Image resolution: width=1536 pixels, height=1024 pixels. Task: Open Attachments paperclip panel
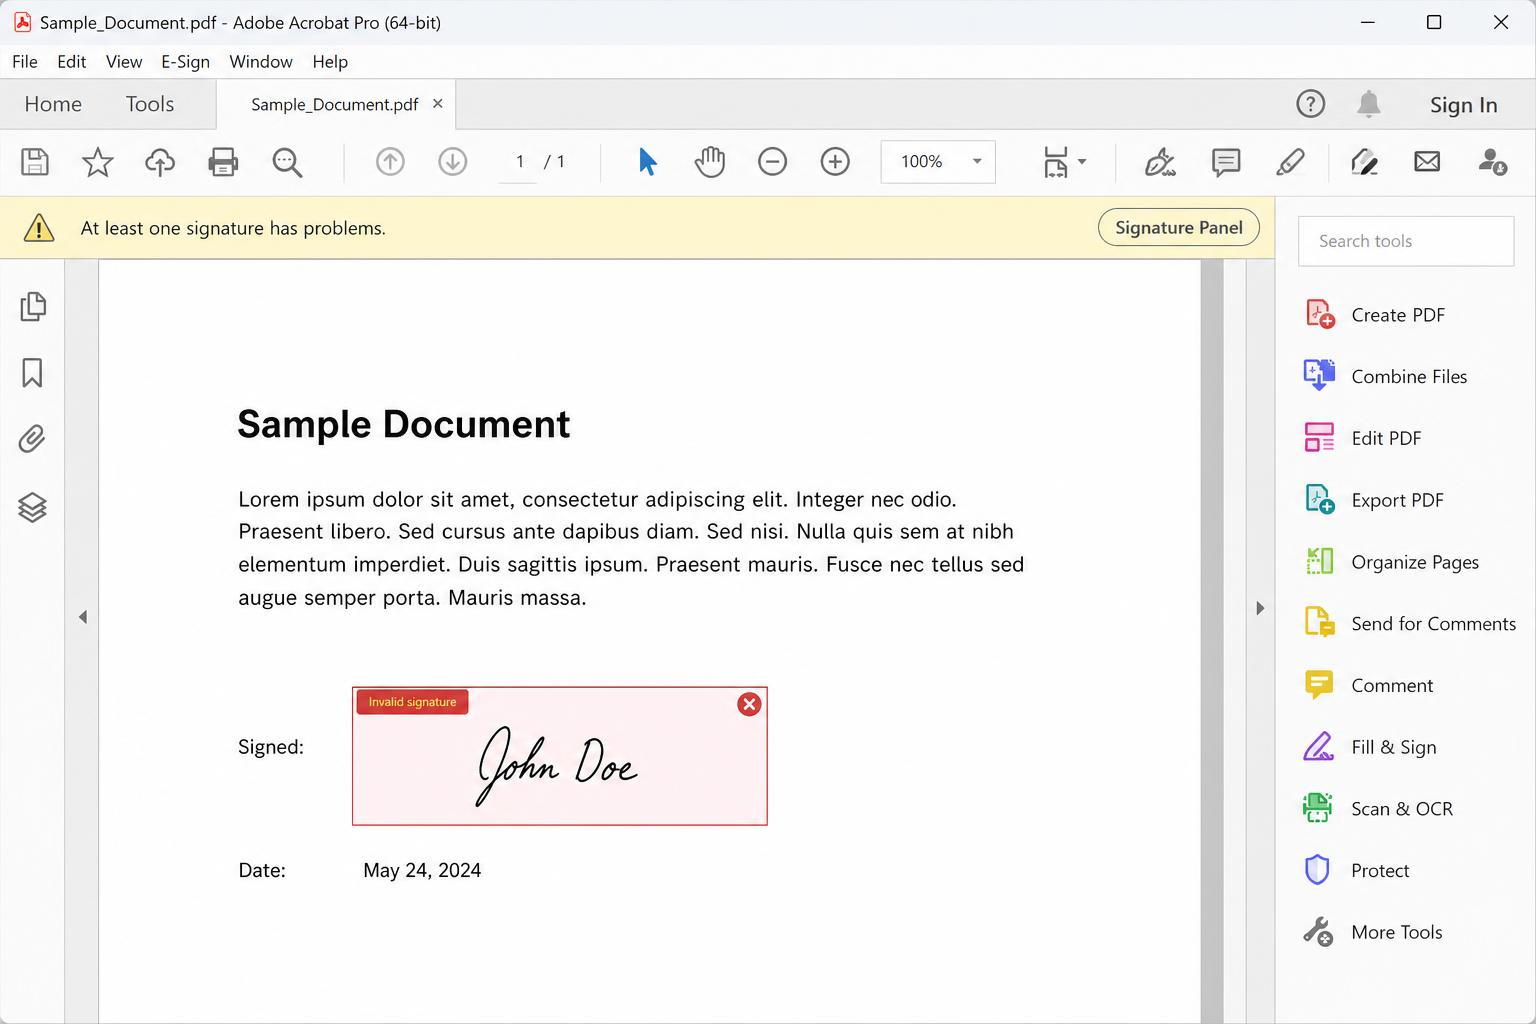32,439
